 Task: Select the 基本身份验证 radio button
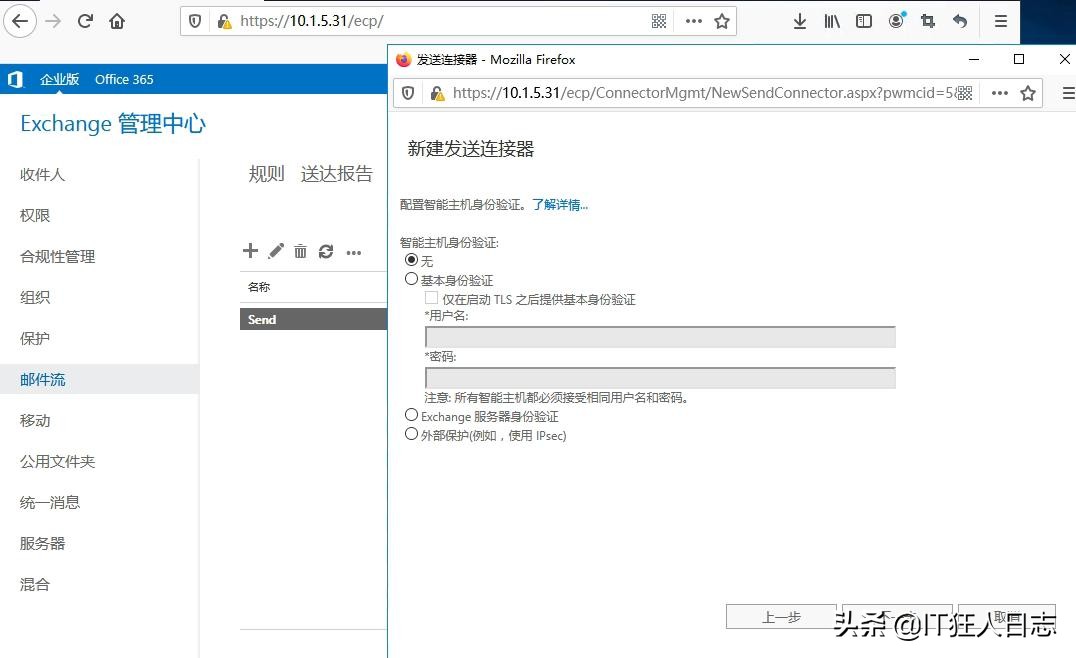(x=411, y=279)
